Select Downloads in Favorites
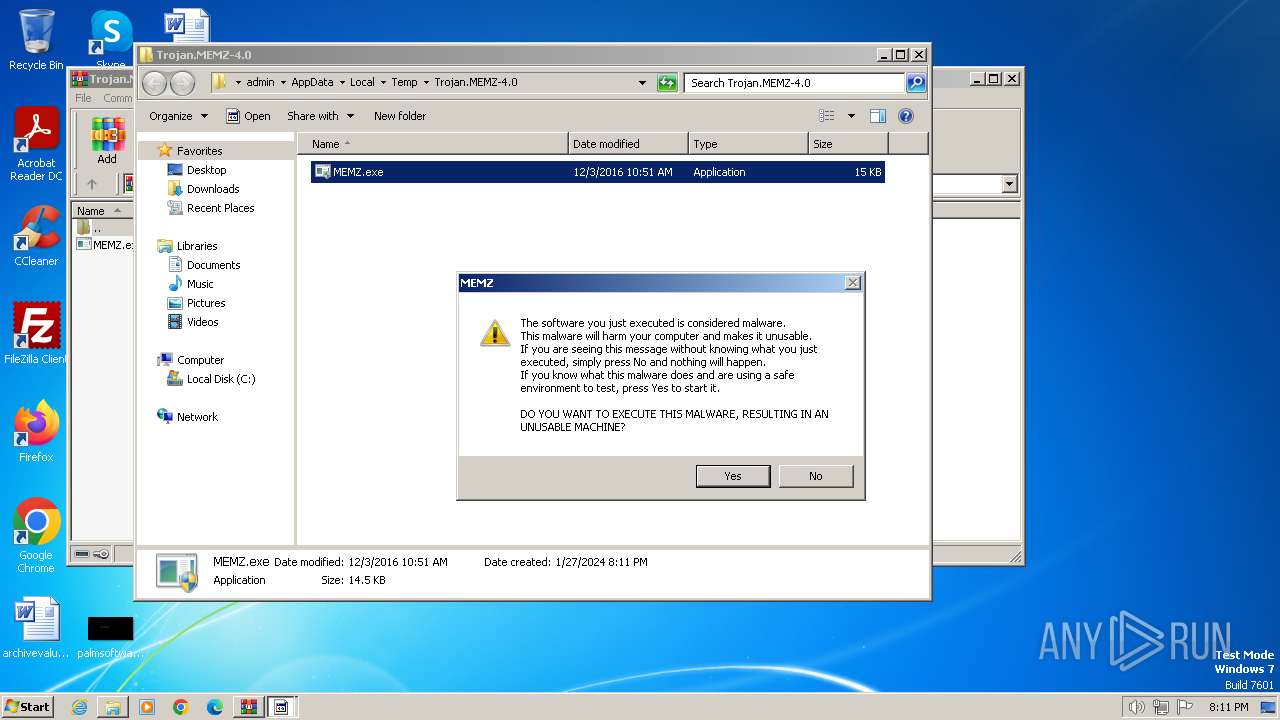 point(213,189)
